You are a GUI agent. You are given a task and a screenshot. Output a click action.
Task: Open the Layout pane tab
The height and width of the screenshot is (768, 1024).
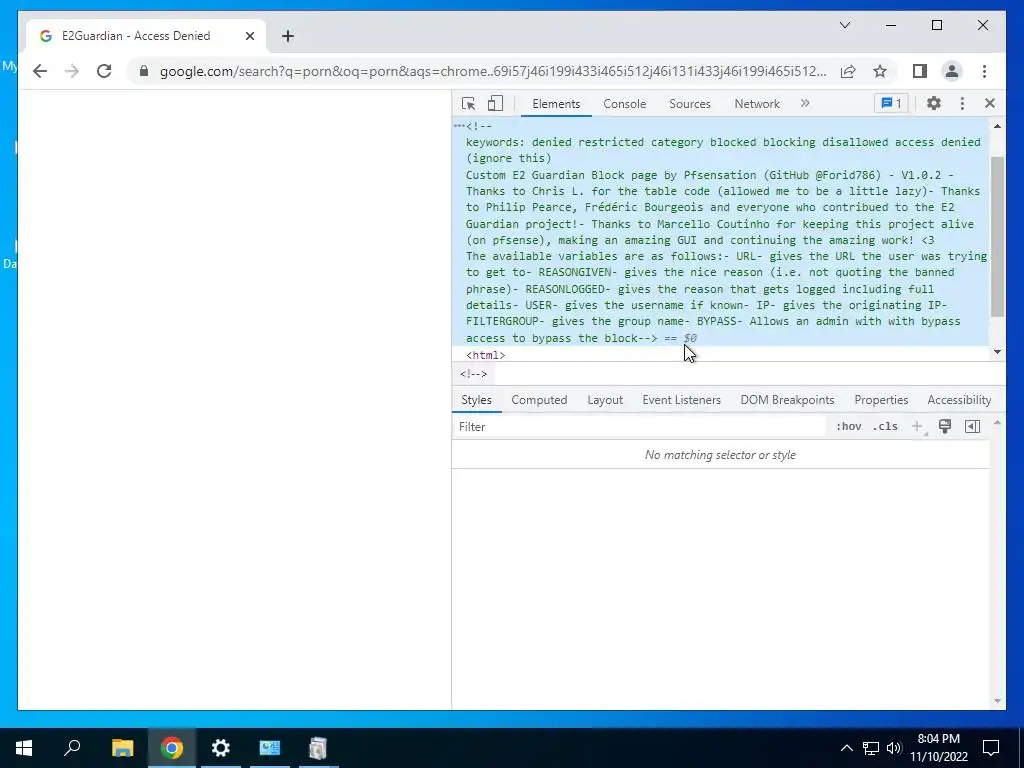click(x=605, y=400)
